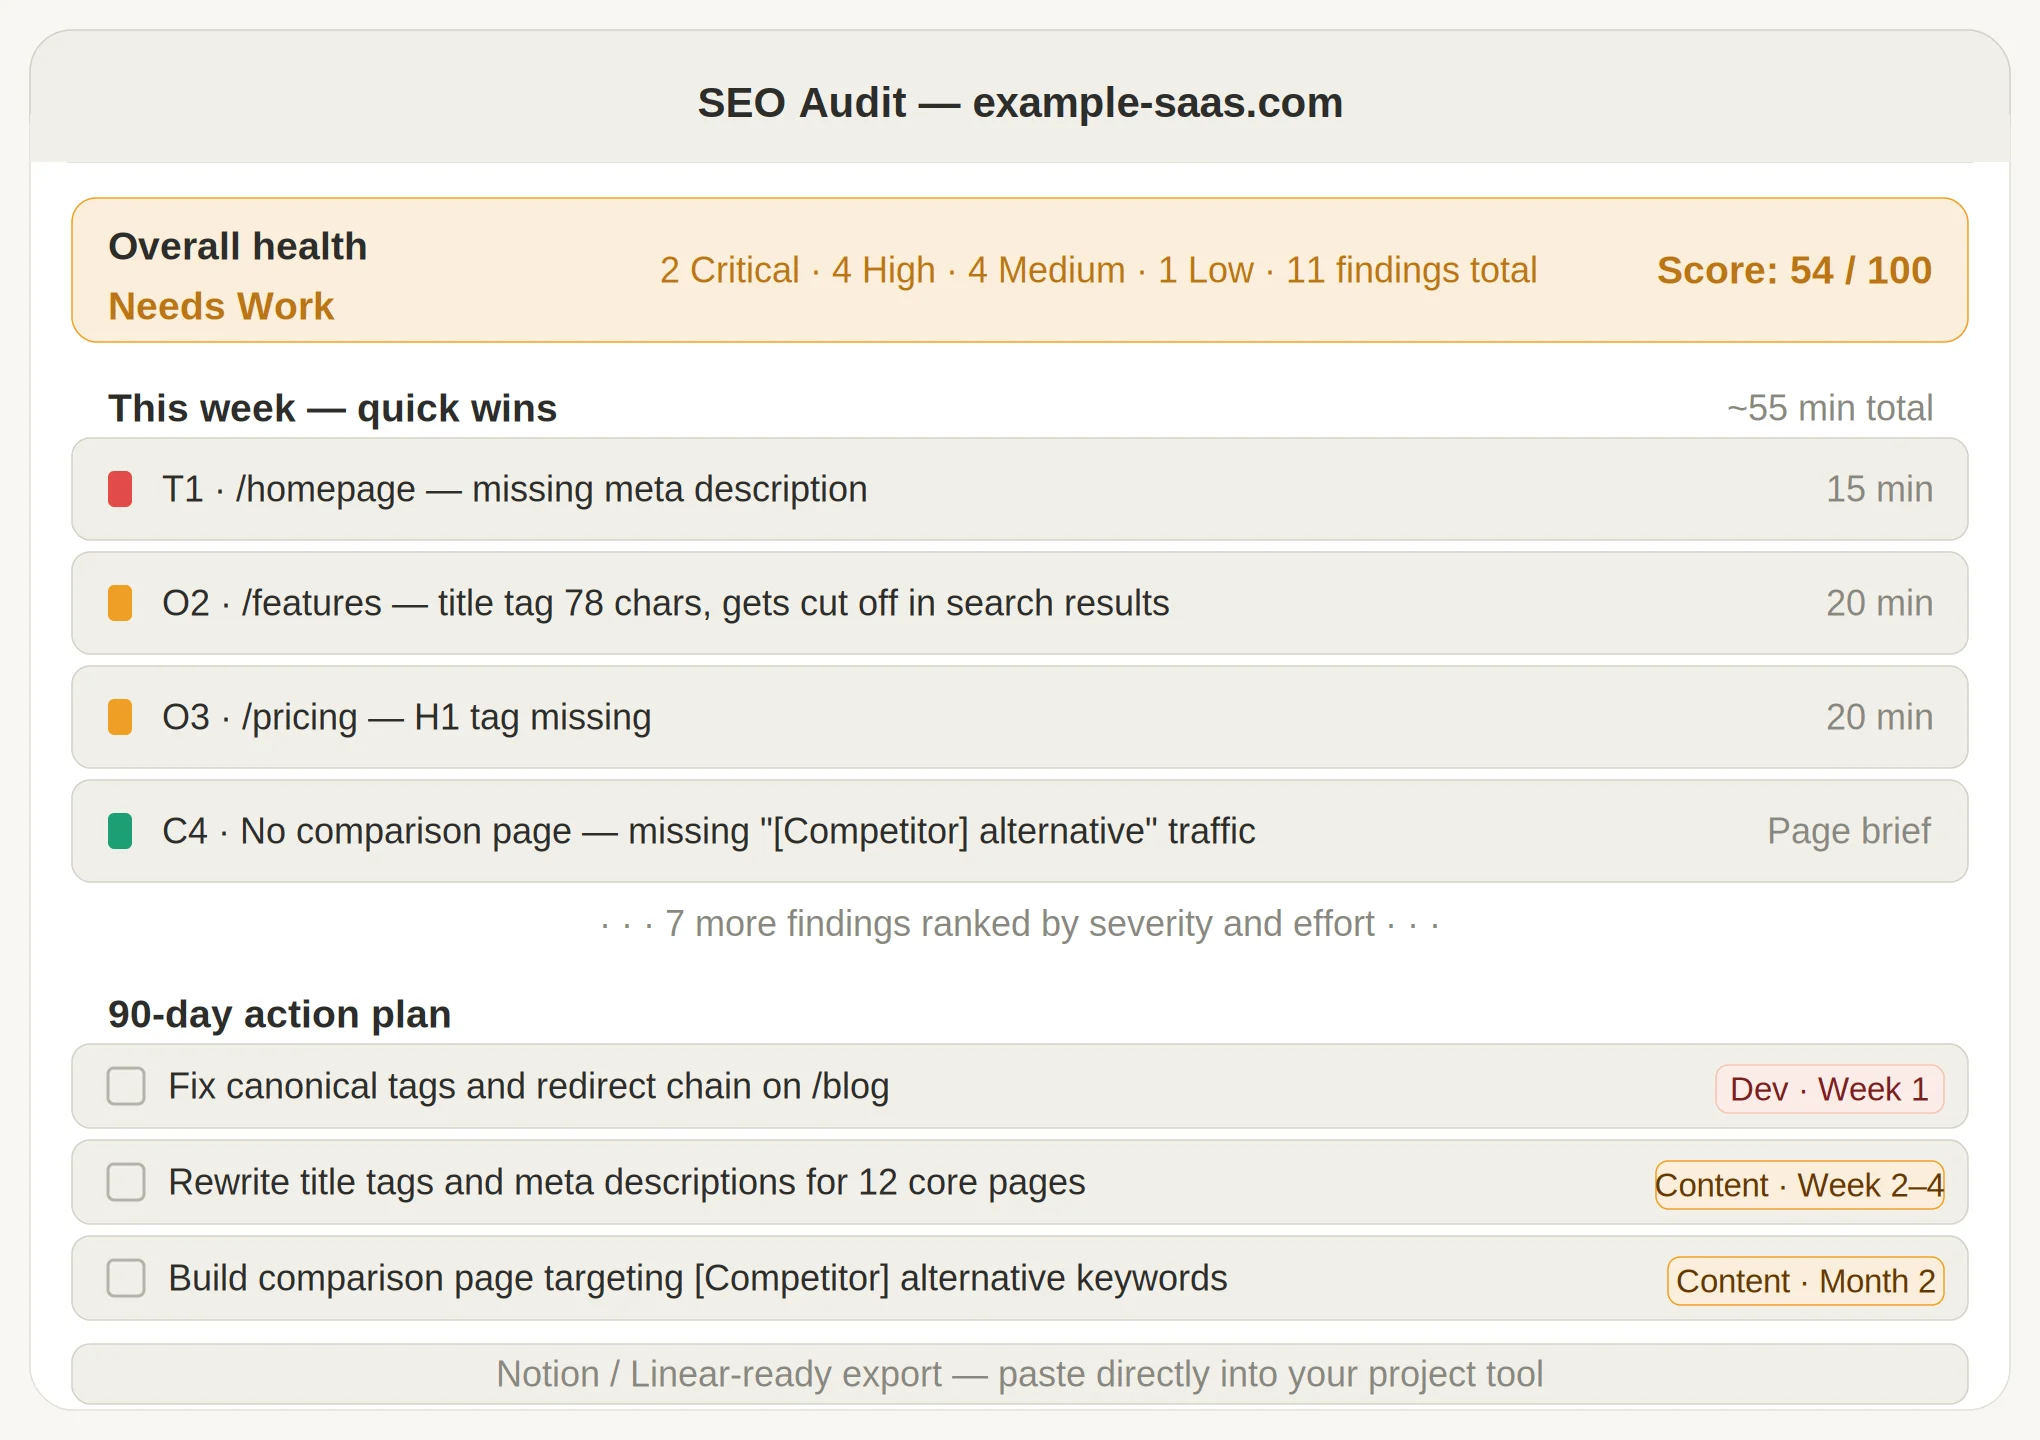Click the 20 min estimate on O3 row
Screen dimensions: 2040x1440
click(1879, 718)
